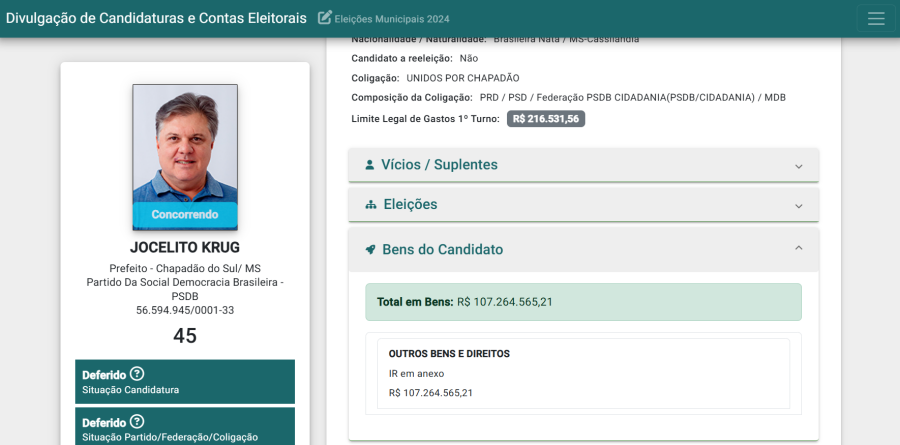Click the Bens do Candidato header title
Viewport: 900px width, 445px height.
point(443,250)
